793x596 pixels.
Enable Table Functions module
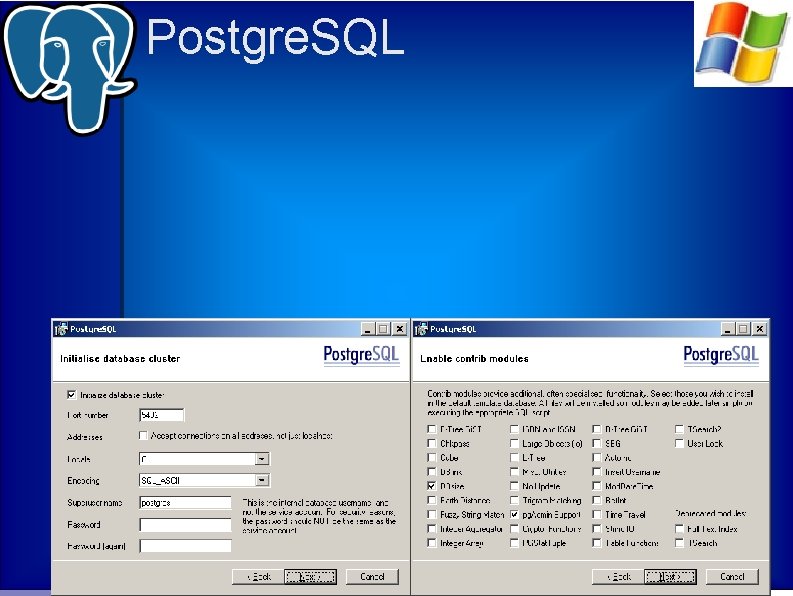pyautogui.click(x=597, y=543)
